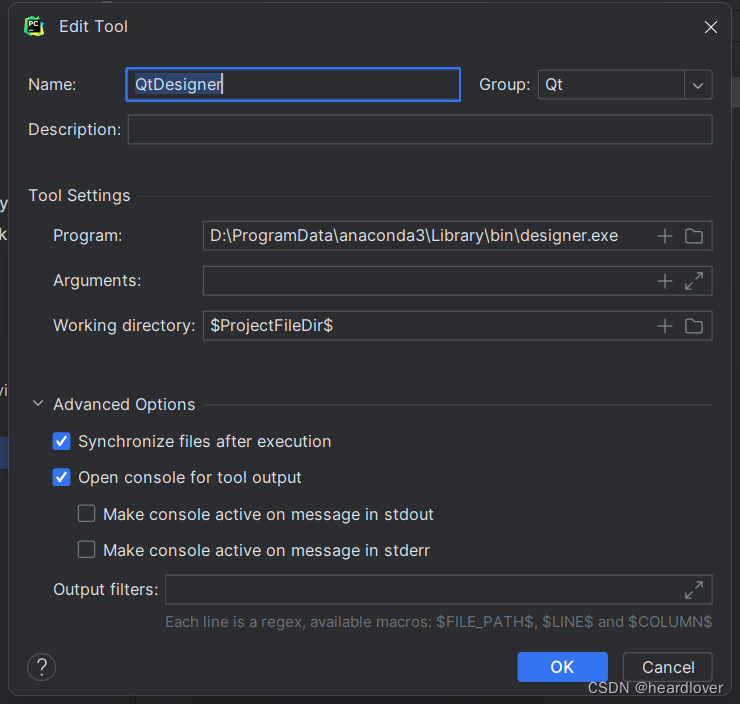Image resolution: width=740 pixels, height=704 pixels.
Task: Enable Make console active on stderr
Action: pyautogui.click(x=86, y=550)
